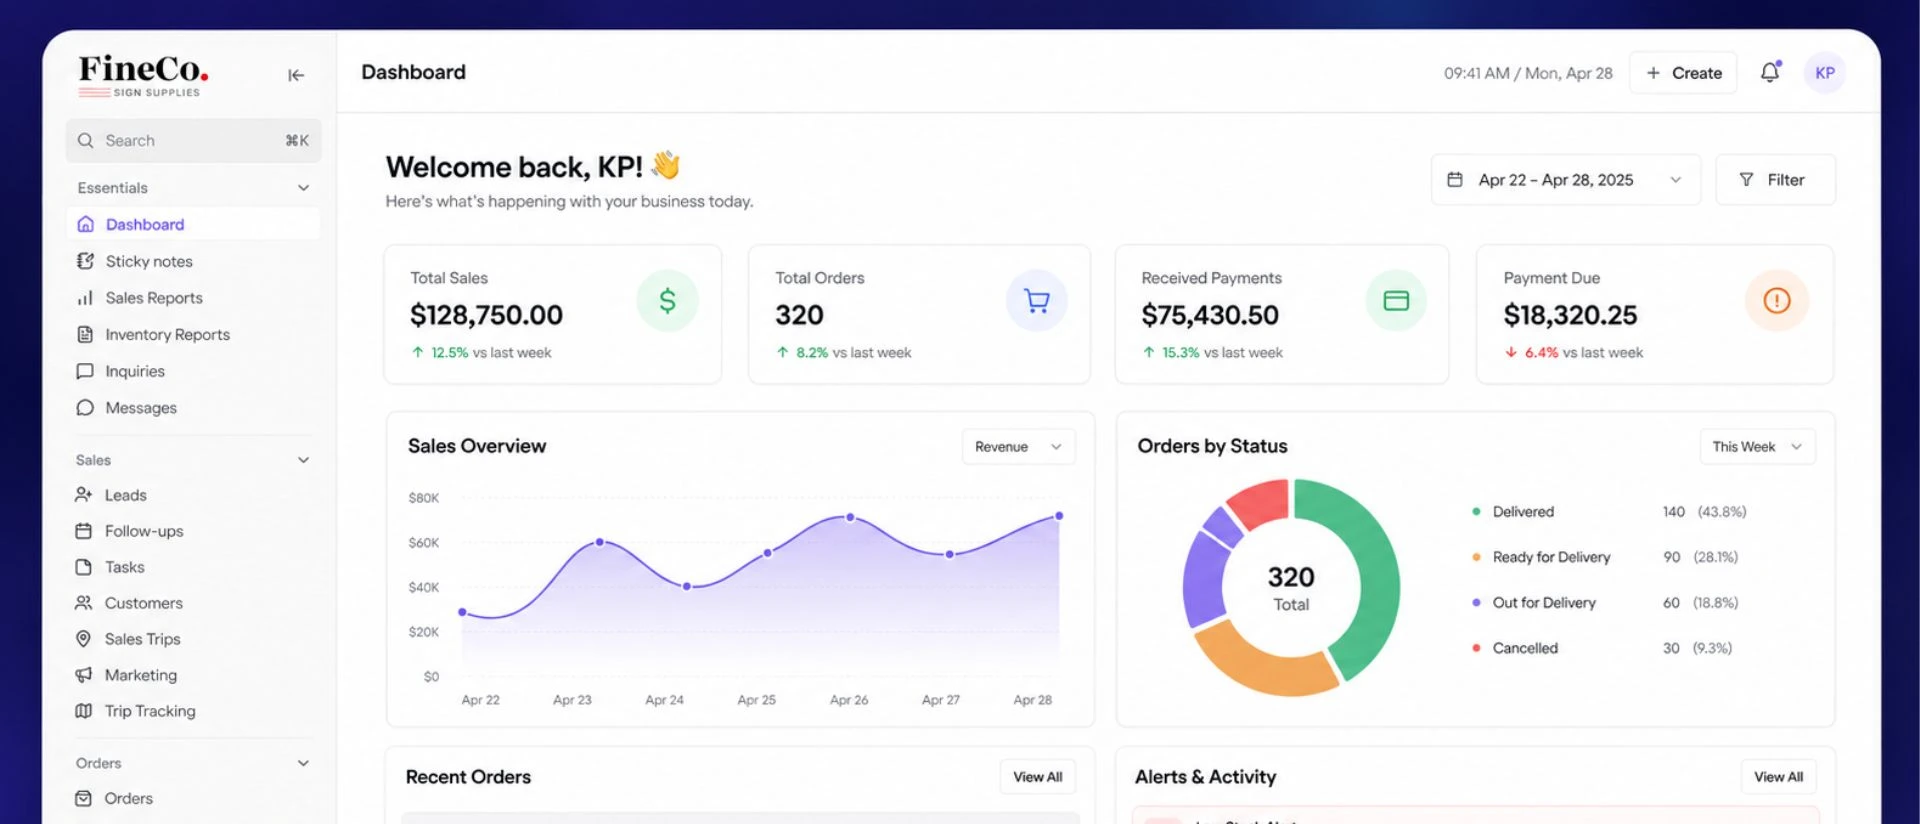The image size is (1920, 824).
Task: Open notifications bell icon
Action: coord(1770,72)
